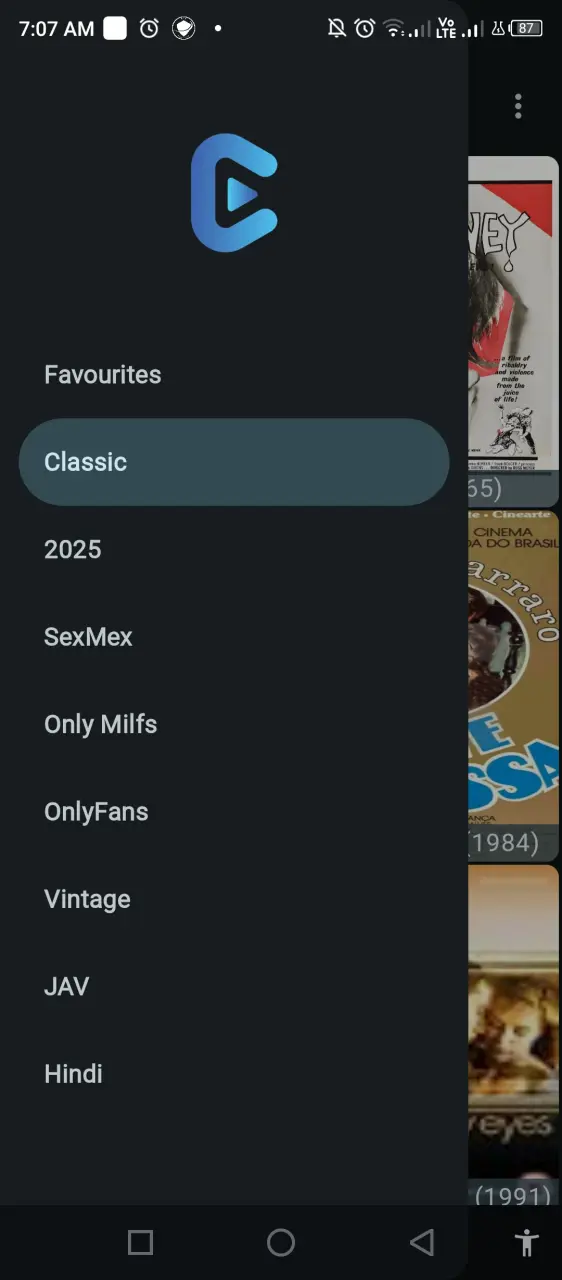Tap the accessibility figure icon in navigation bar
562x1280 pixels.
[526, 1243]
